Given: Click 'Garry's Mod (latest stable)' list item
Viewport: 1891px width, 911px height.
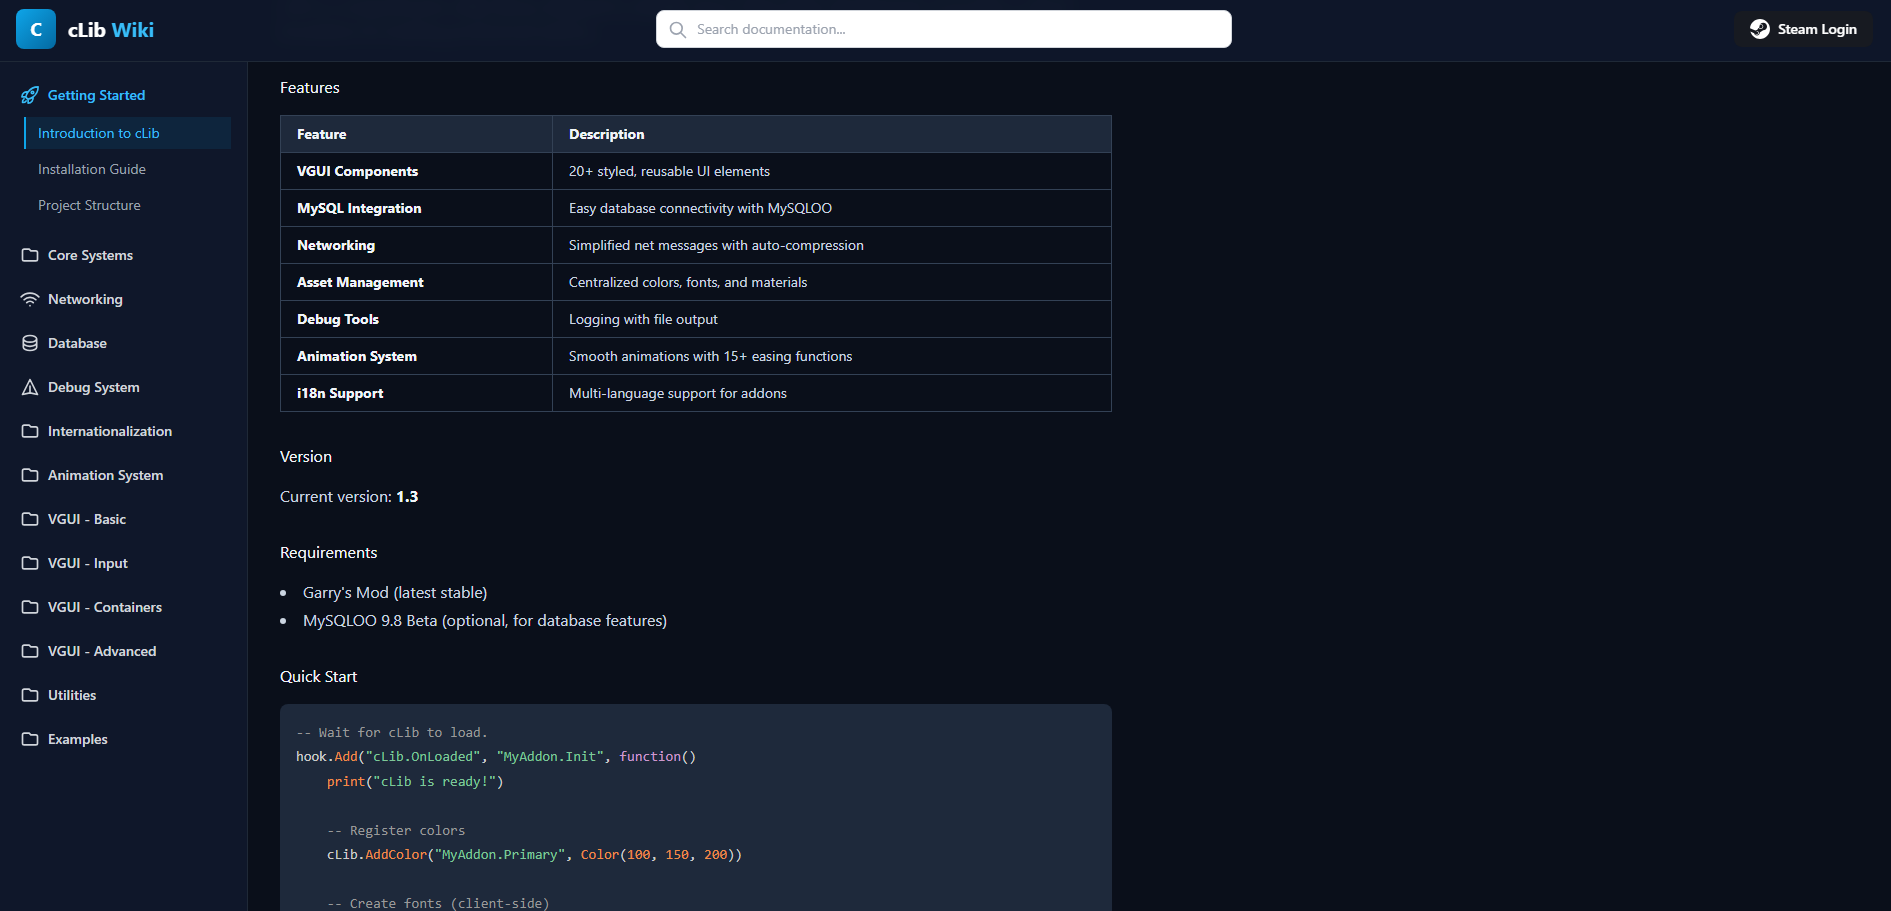Looking at the screenshot, I should 395,593.
